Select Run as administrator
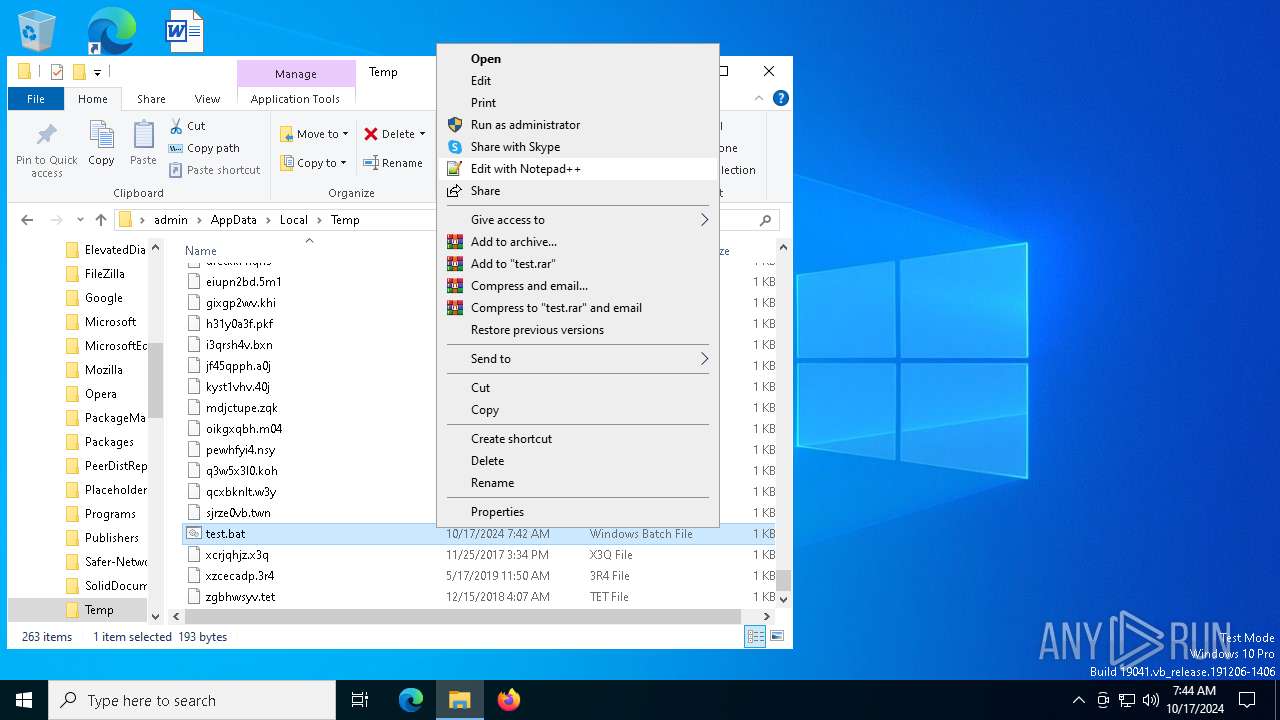 (x=578, y=125)
